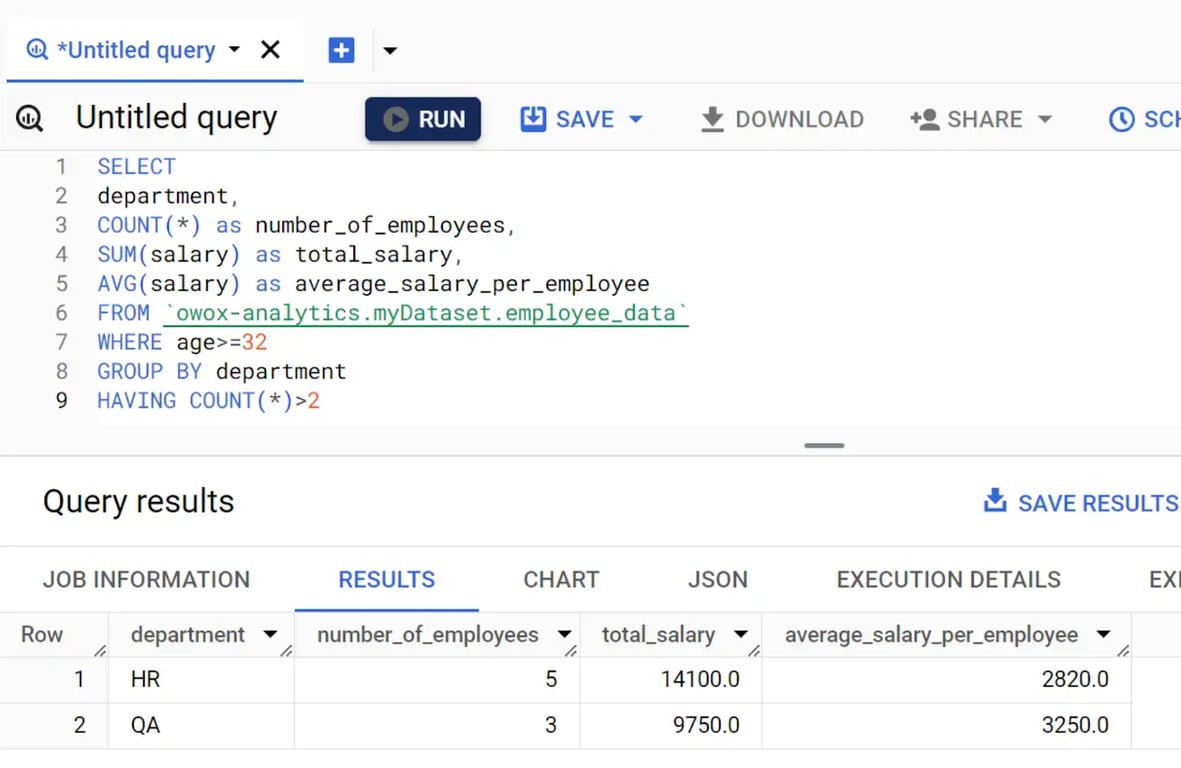
Task: Open the department column dropdown menu
Action: click(270, 635)
